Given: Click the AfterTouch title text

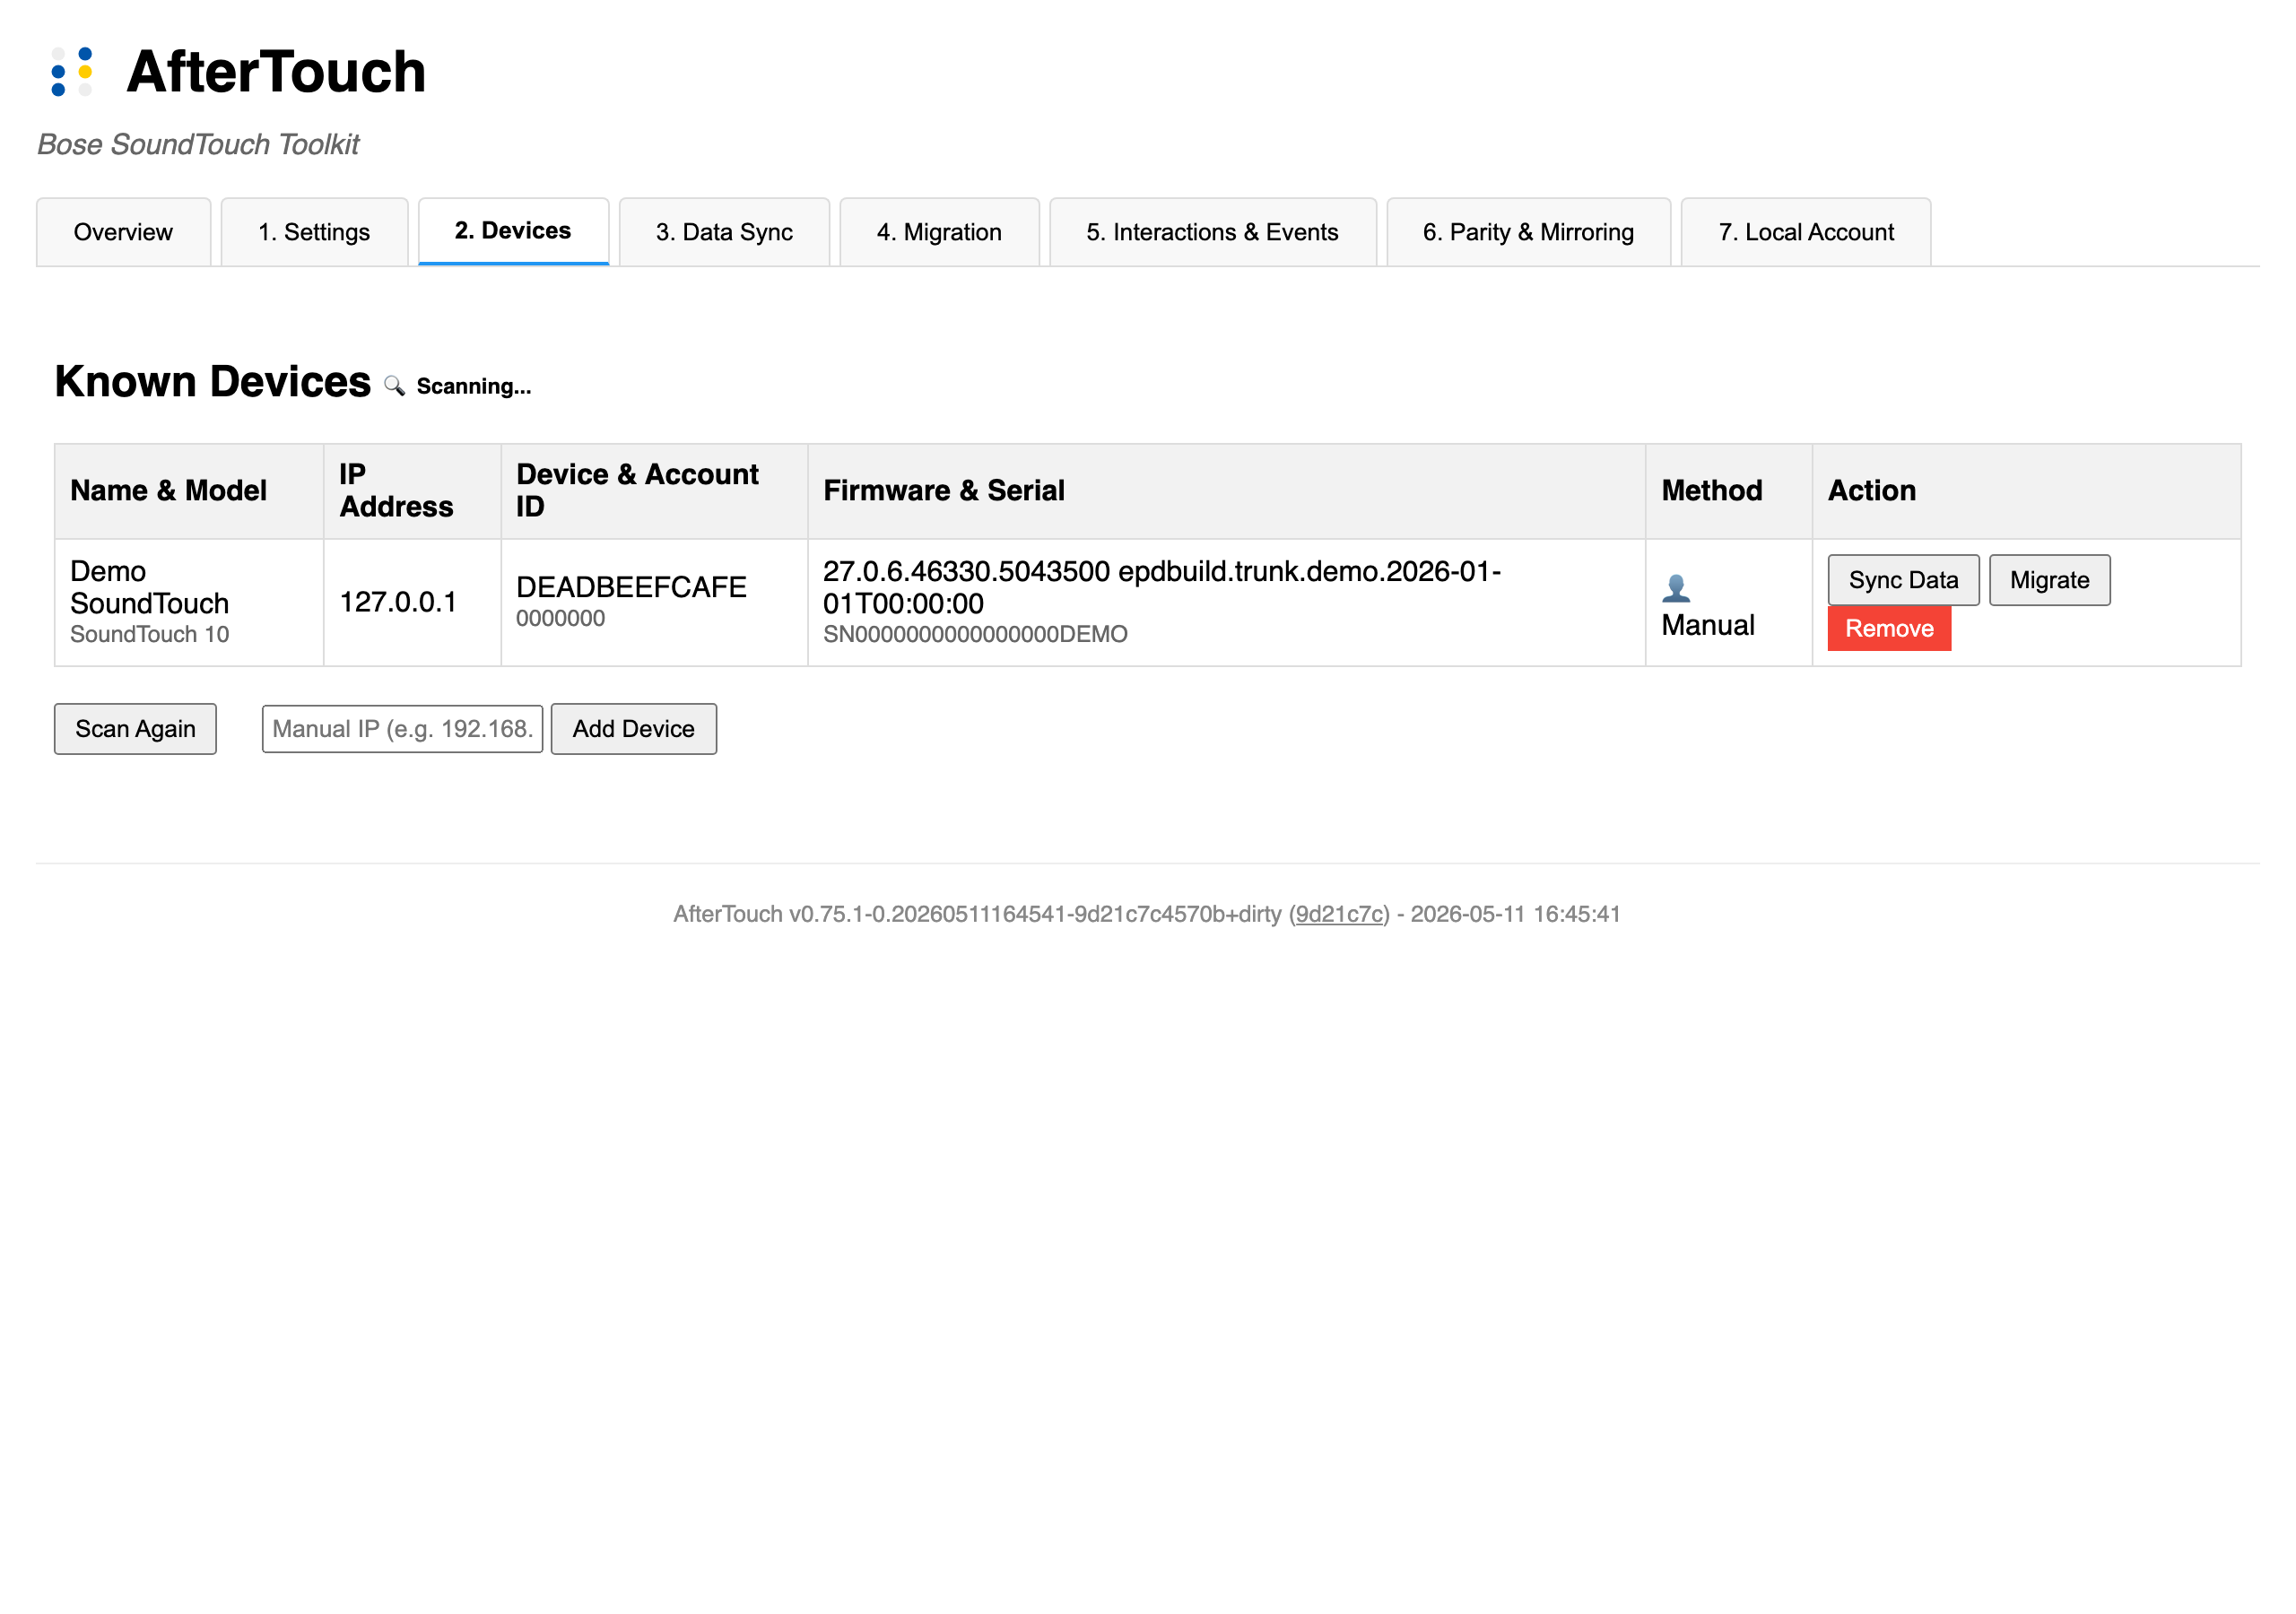Looking at the screenshot, I should 276,72.
